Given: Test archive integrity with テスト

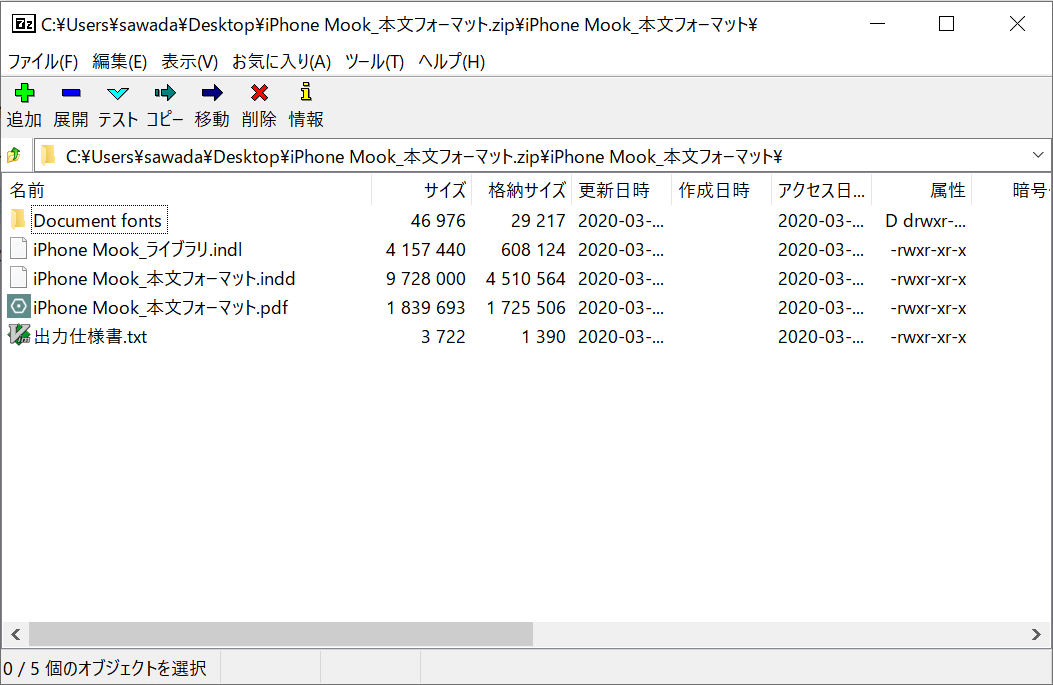Looking at the screenshot, I should point(117,103).
